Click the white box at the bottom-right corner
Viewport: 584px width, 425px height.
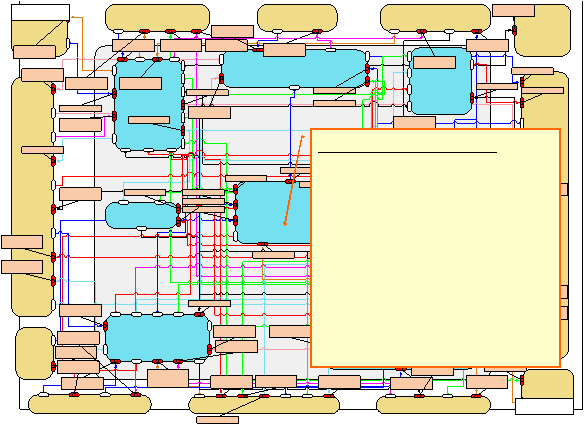[544, 406]
